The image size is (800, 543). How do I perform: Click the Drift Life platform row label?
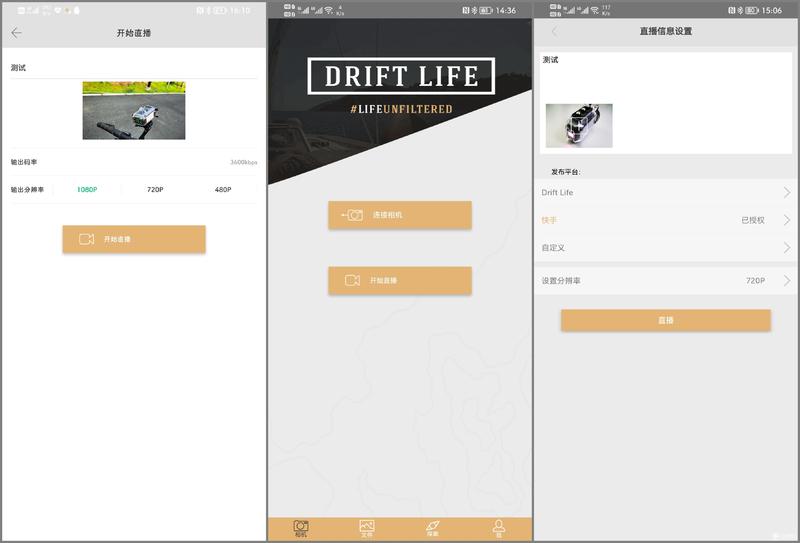[x=557, y=192]
